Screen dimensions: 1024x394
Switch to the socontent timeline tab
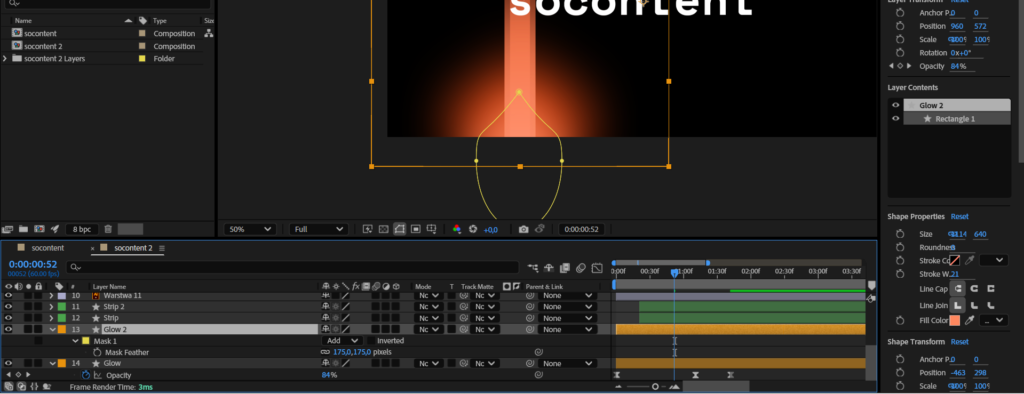pos(48,248)
